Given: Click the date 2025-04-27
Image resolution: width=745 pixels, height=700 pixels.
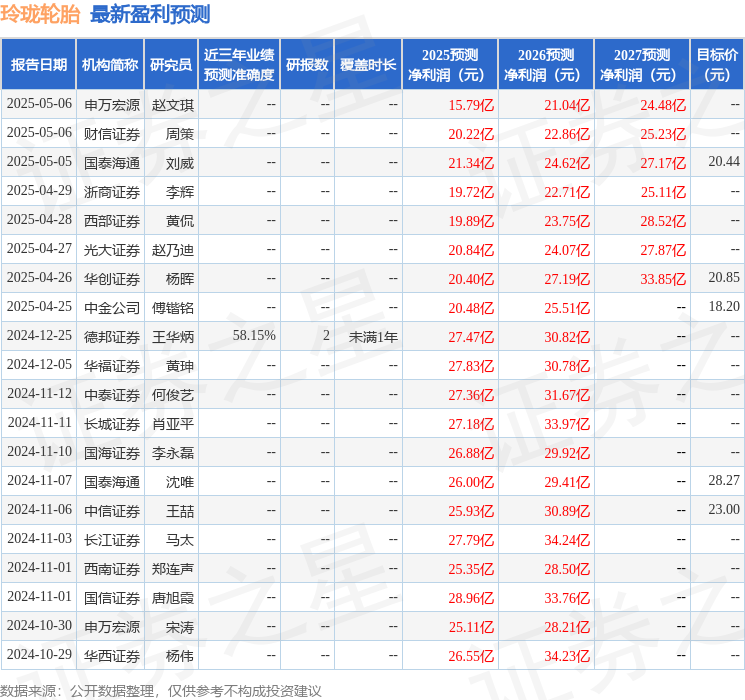Looking at the screenshot, I should [39, 249].
